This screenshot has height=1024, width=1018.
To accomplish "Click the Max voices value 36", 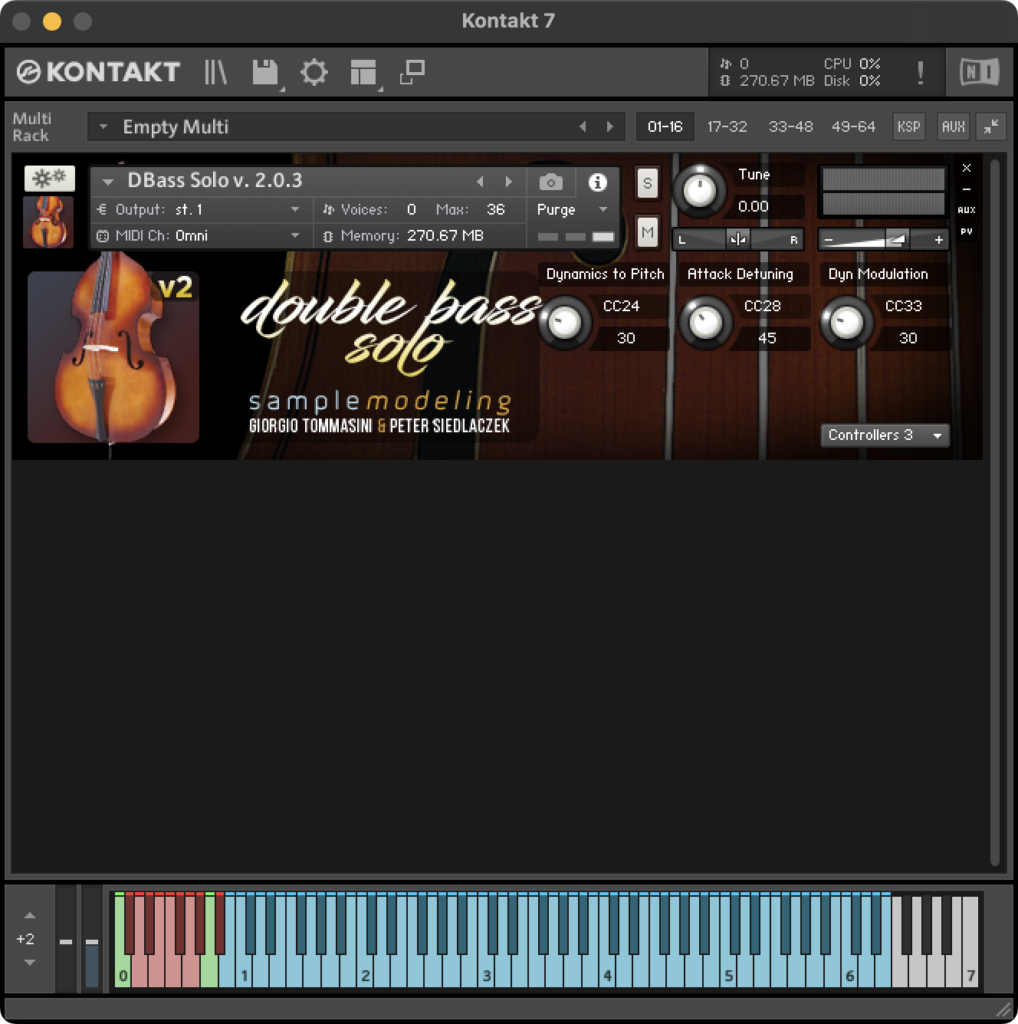I will pyautogui.click(x=496, y=210).
